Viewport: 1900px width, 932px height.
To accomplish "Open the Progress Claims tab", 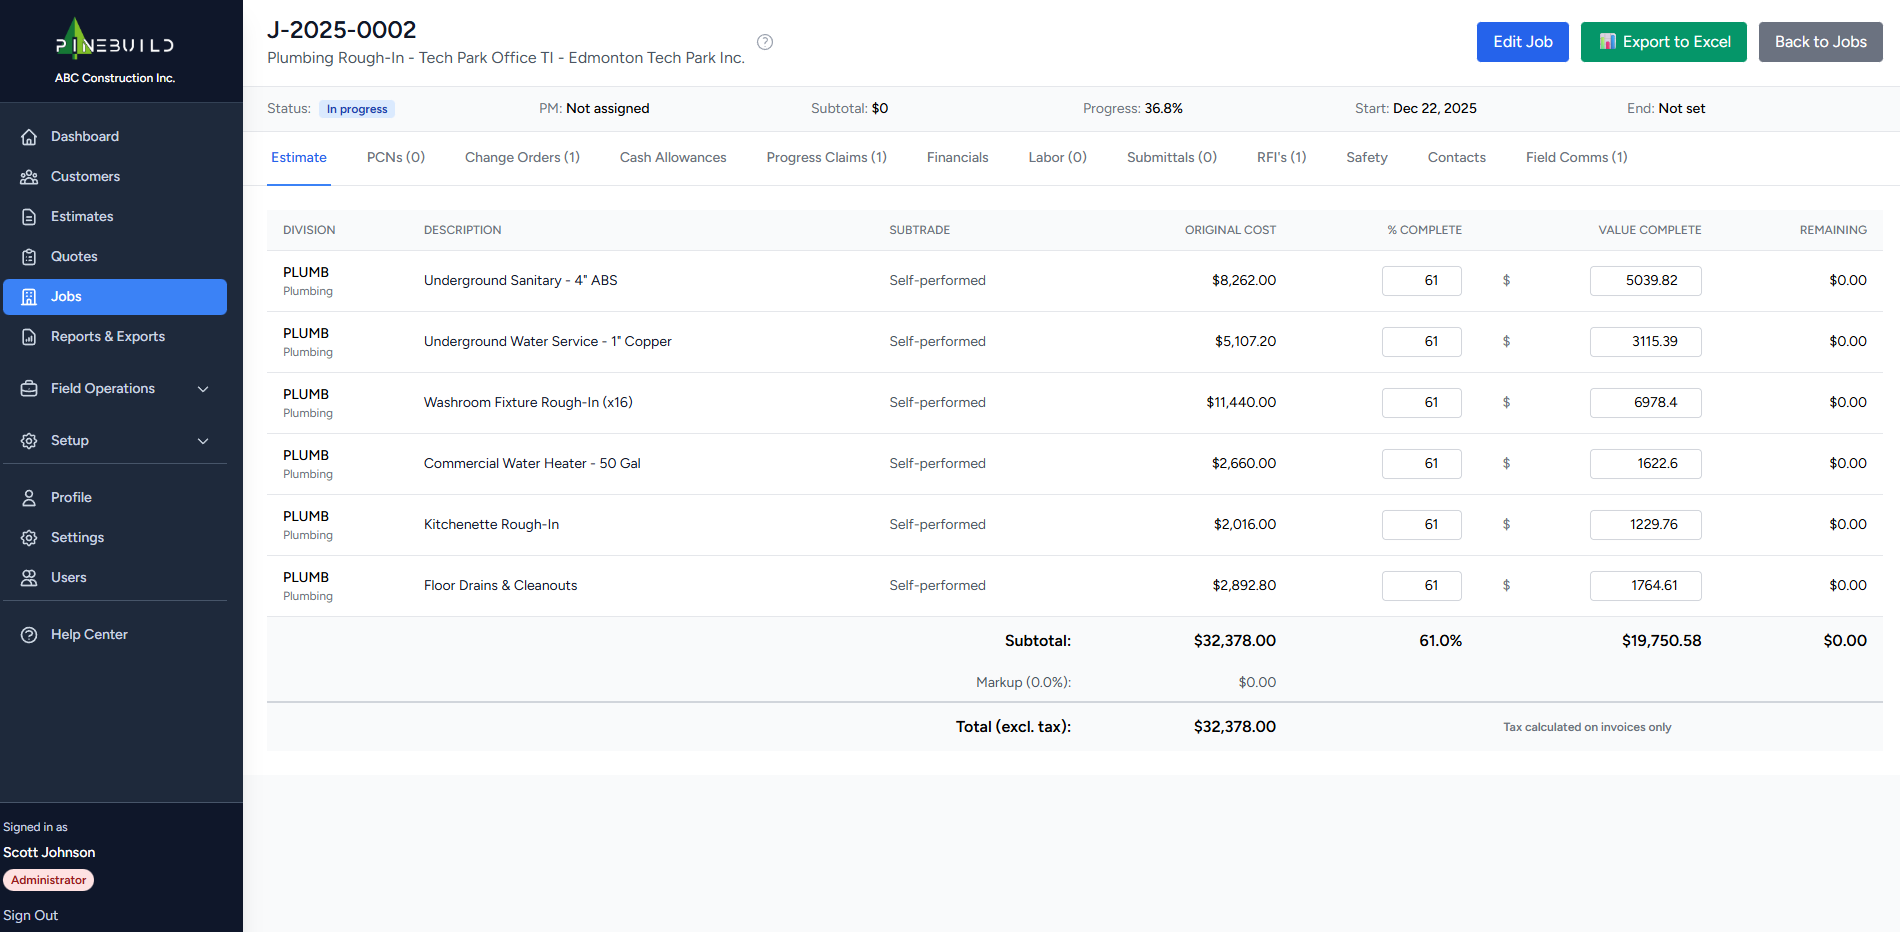I will tap(826, 157).
